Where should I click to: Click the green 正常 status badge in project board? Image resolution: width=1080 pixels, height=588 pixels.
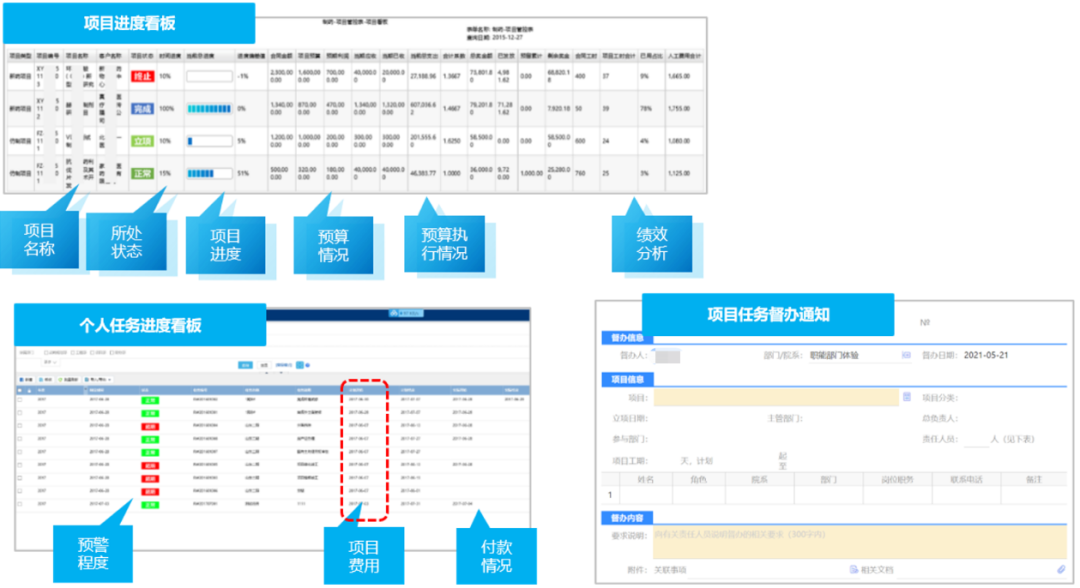click(x=142, y=173)
